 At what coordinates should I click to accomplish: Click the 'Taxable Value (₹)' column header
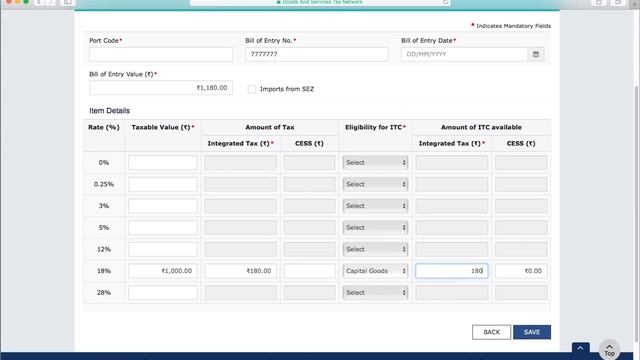pyautogui.click(x=162, y=127)
